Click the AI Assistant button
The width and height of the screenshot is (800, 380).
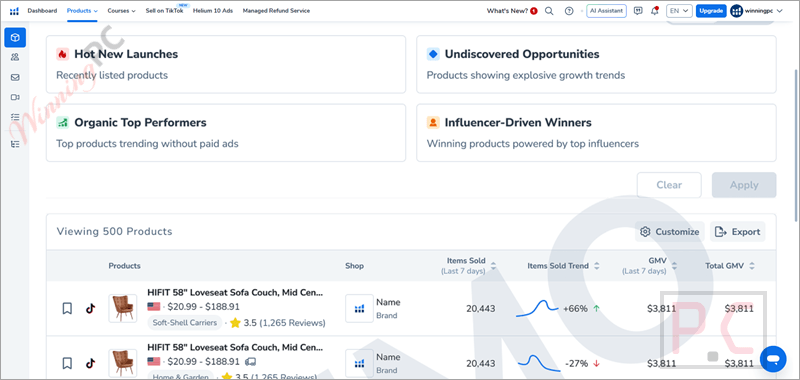click(x=606, y=11)
